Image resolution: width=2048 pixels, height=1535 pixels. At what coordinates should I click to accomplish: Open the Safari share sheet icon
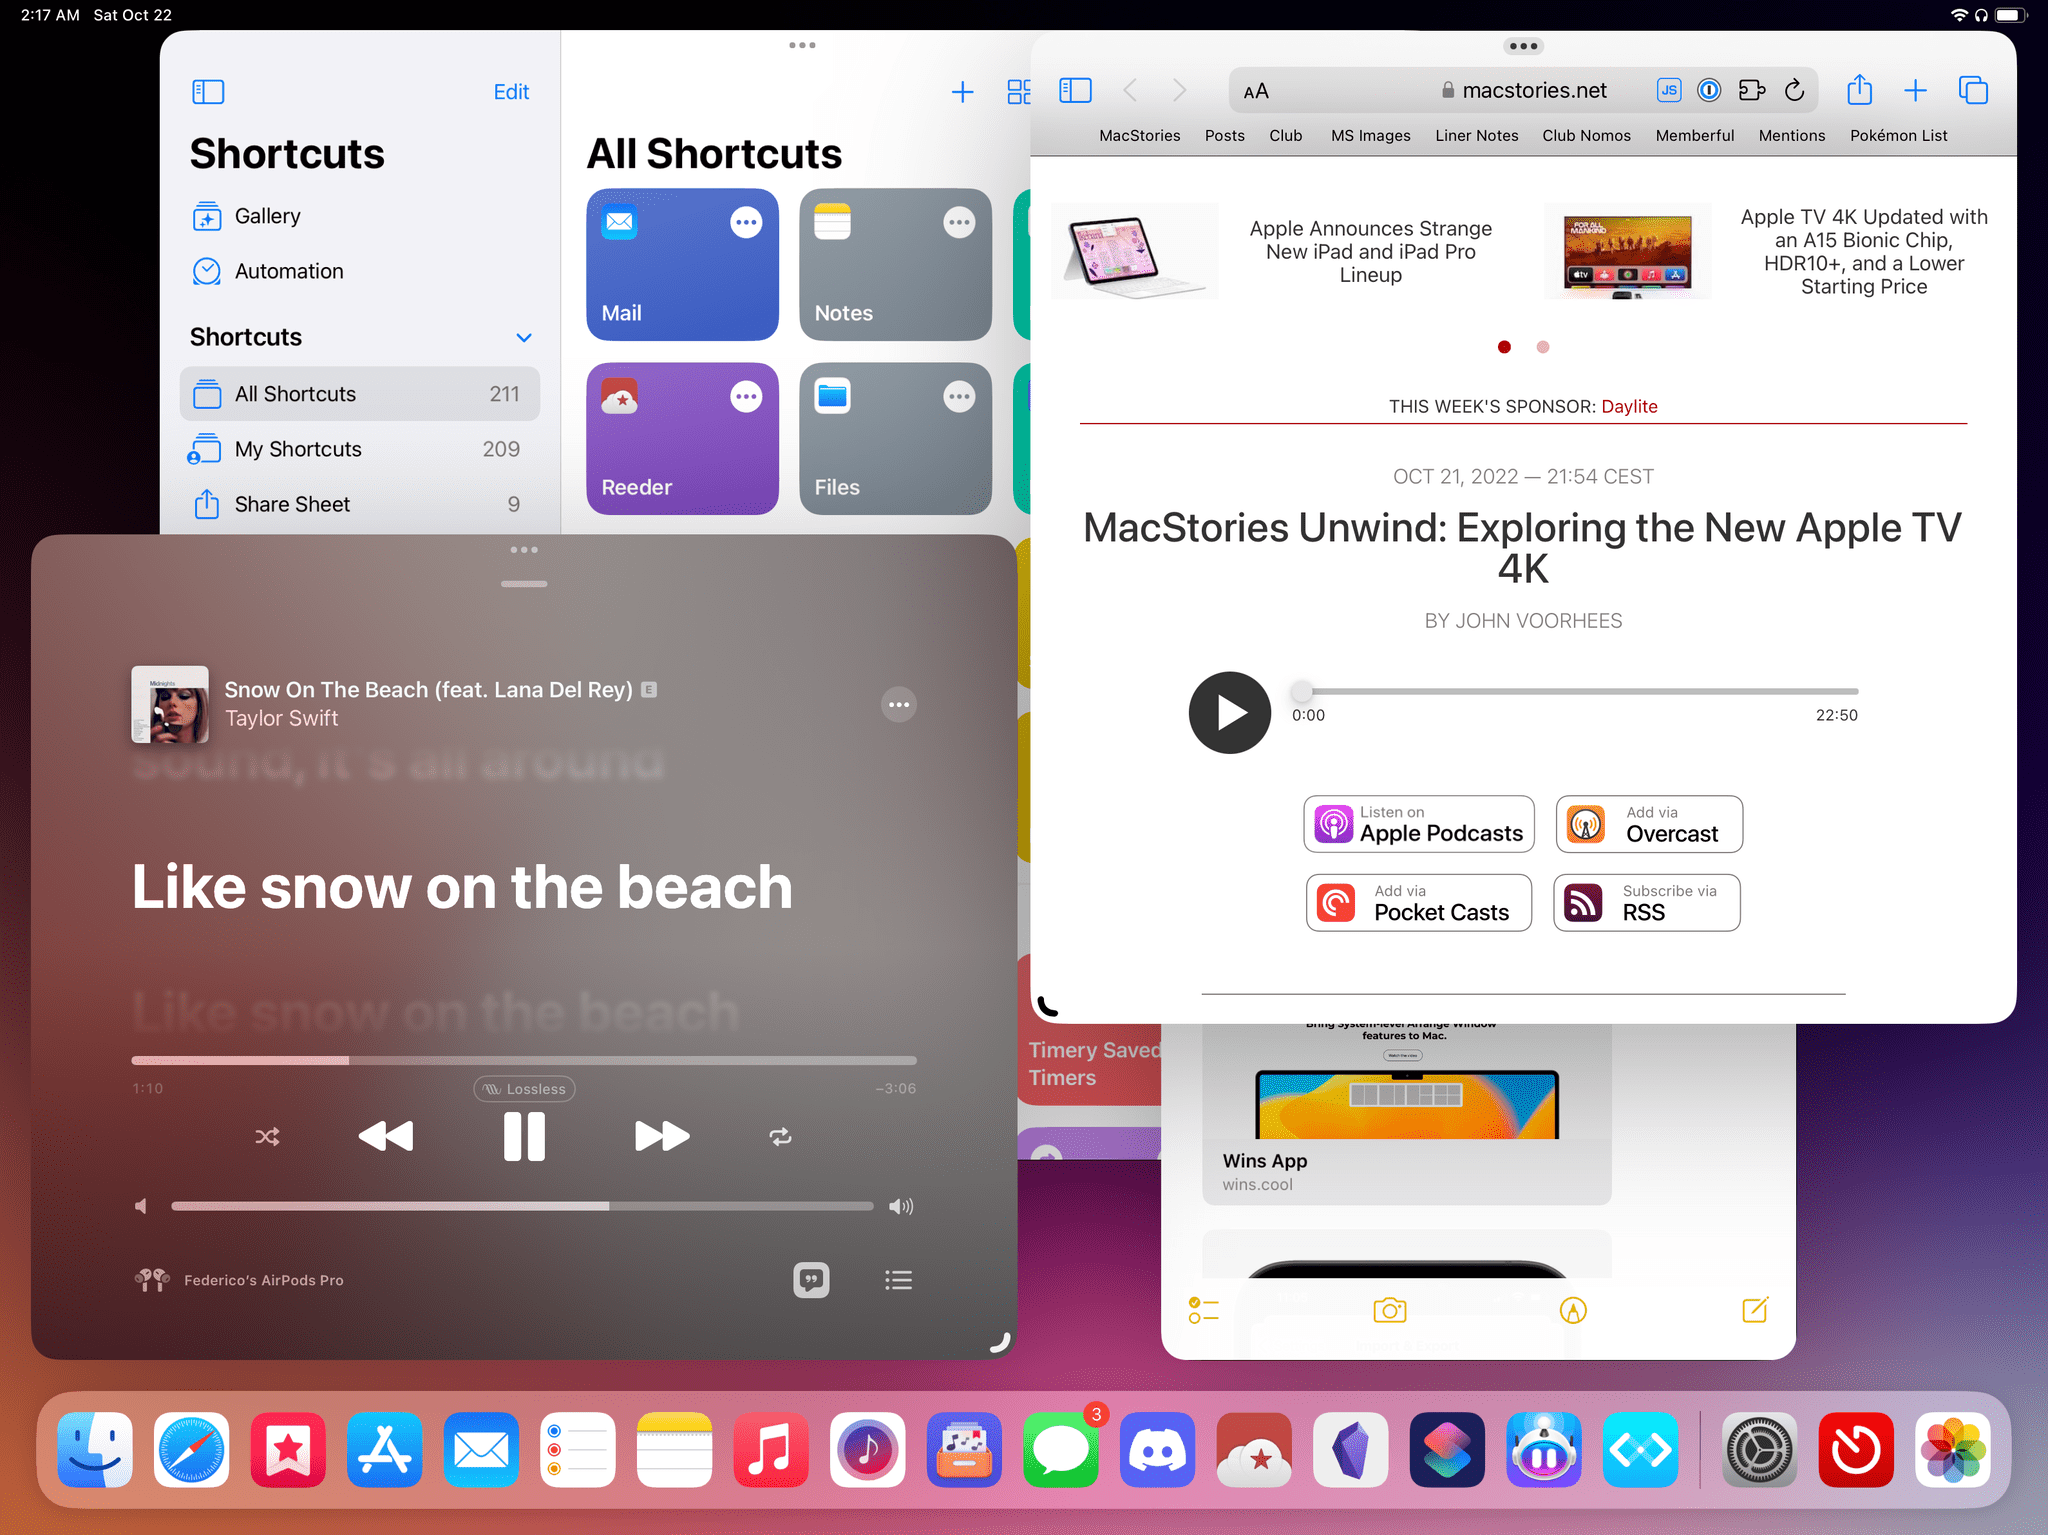[x=1859, y=90]
